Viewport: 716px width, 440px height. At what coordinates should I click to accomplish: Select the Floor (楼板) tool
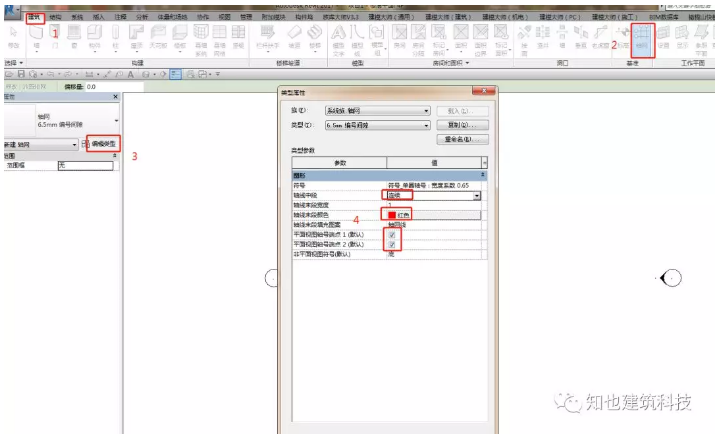point(180,37)
